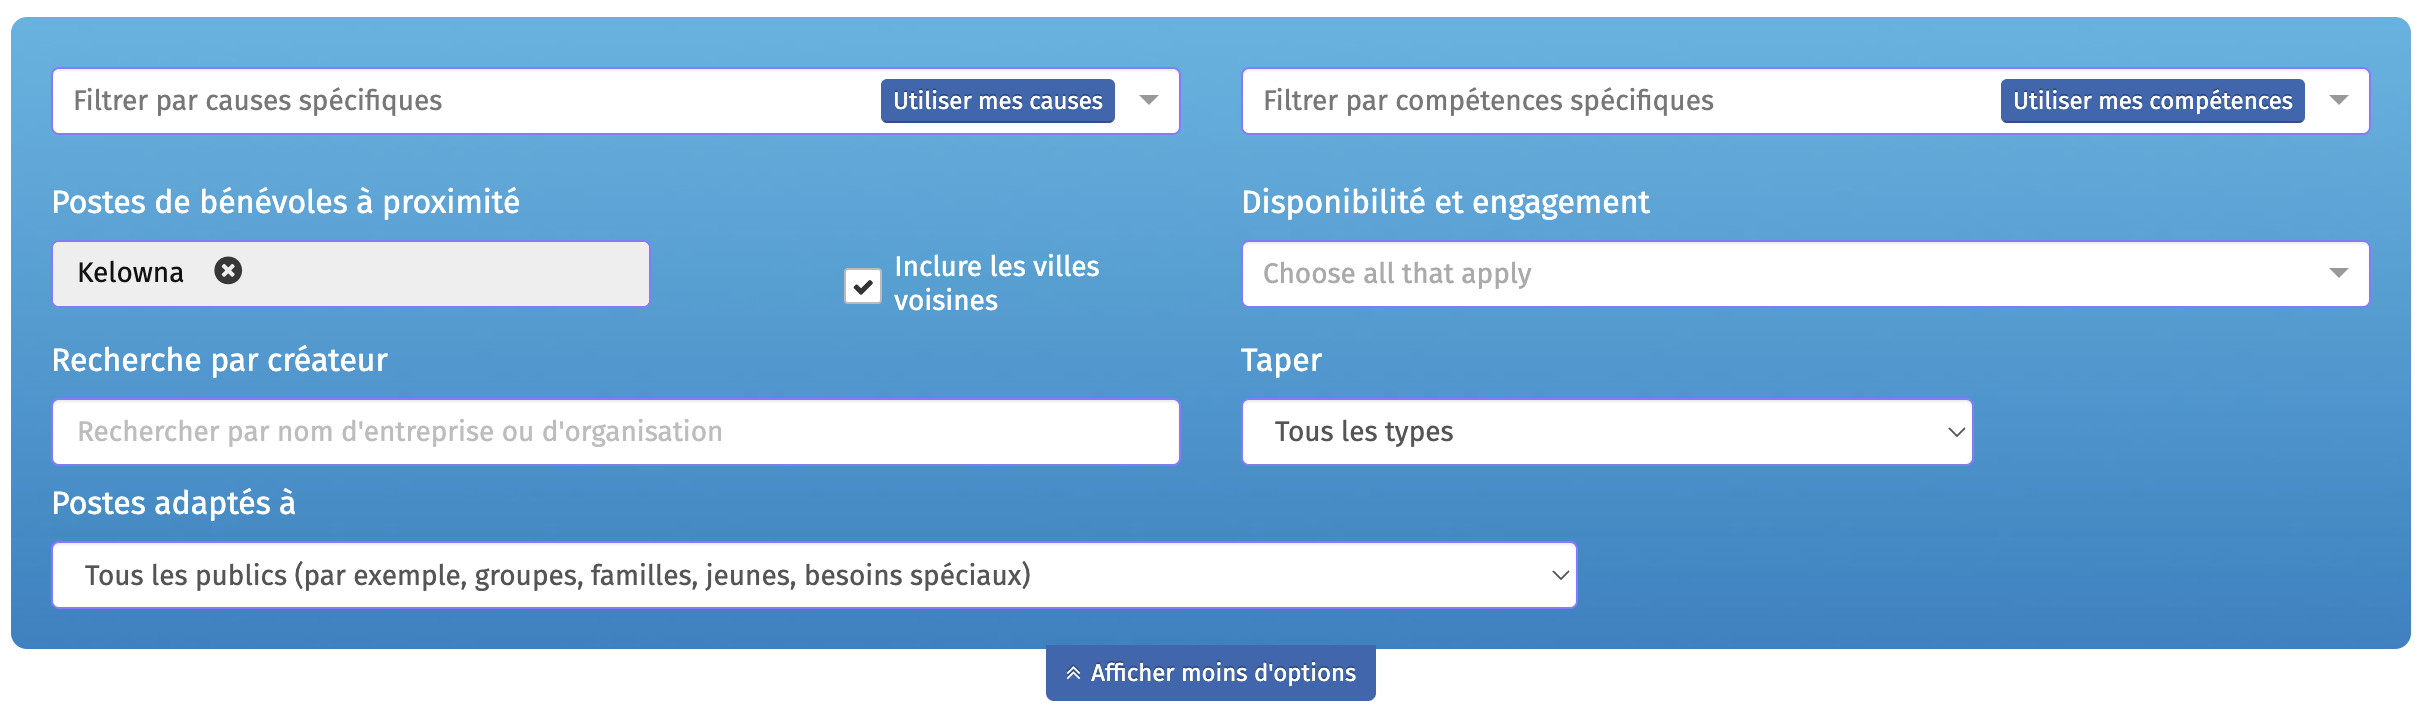The height and width of the screenshot is (712, 2418).
Task: Toggle Inclure les villes voisines label
Action: pyautogui.click(x=996, y=283)
